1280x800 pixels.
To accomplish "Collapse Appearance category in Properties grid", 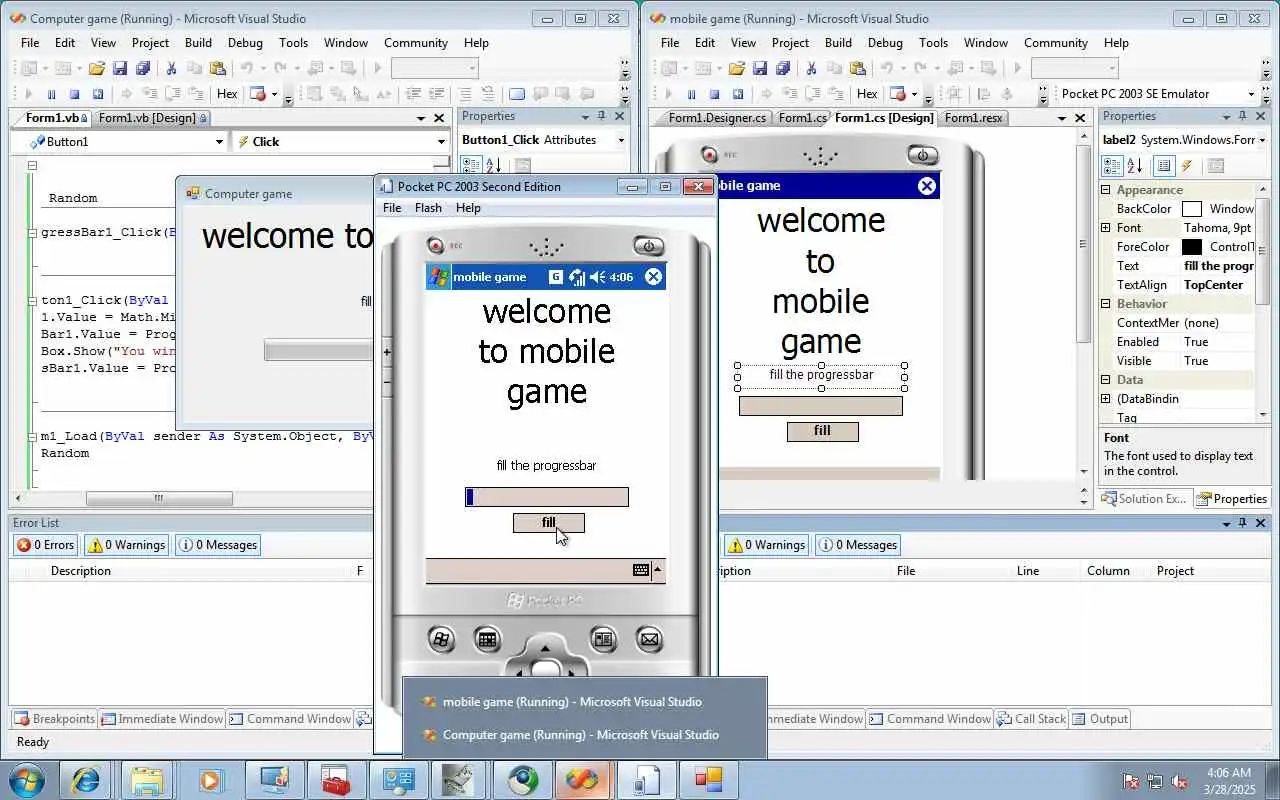I will pyautogui.click(x=1106, y=190).
